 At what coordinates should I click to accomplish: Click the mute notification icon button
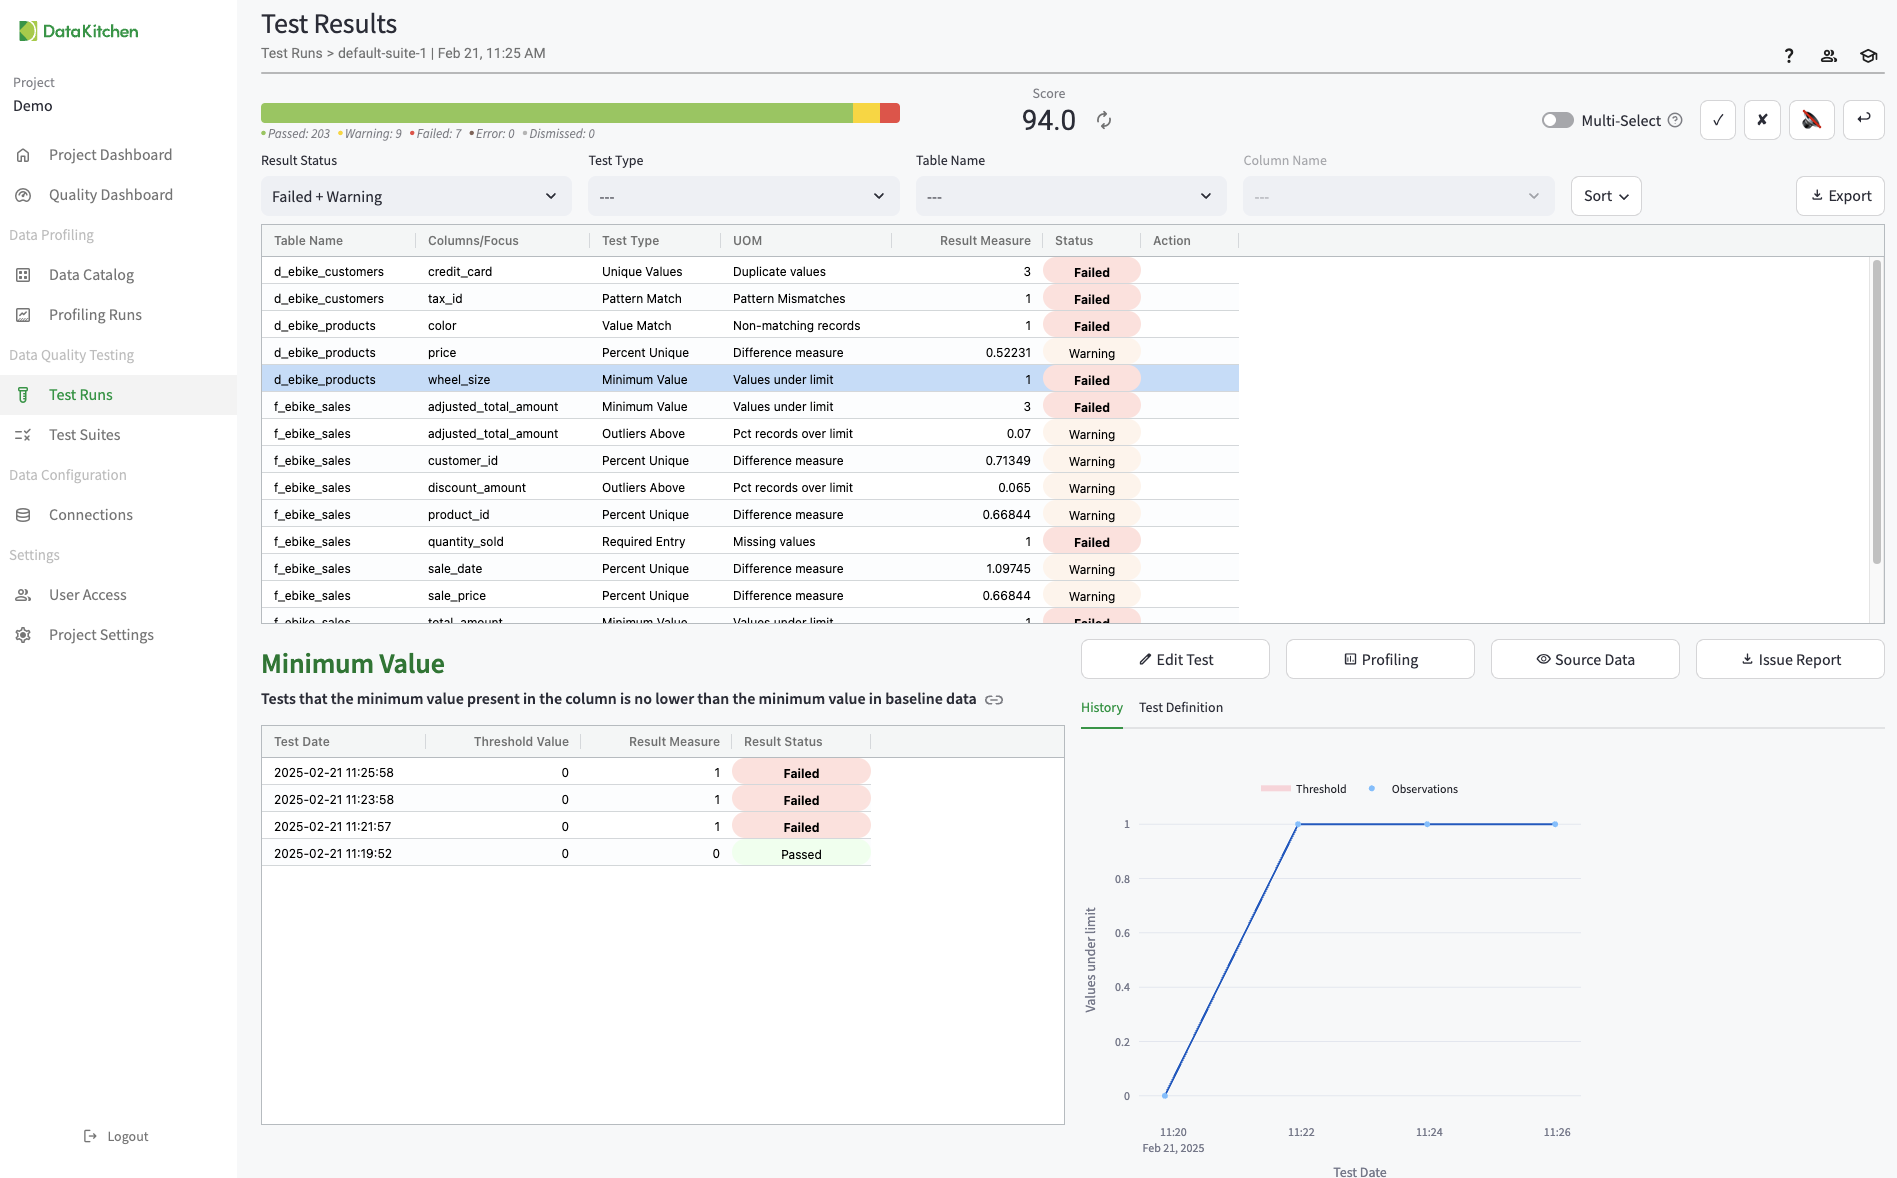pos(1811,120)
